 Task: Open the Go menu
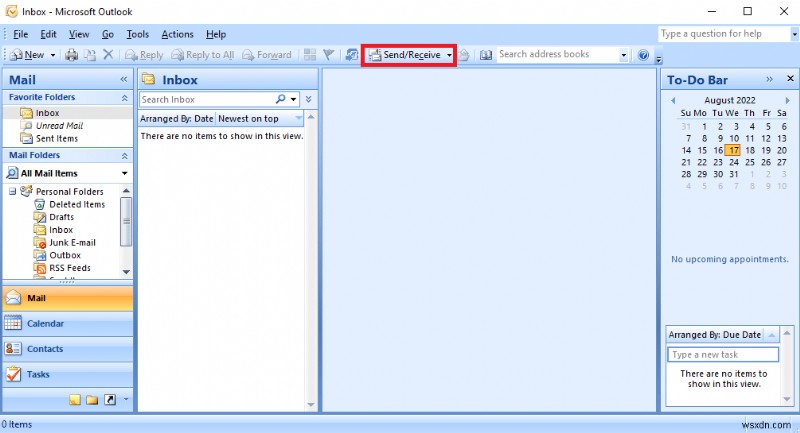(x=108, y=34)
